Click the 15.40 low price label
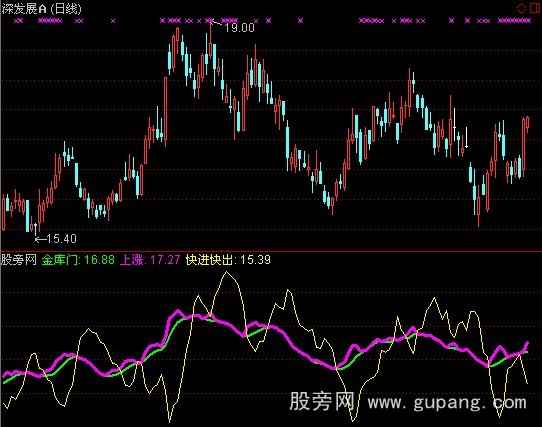 tap(62, 239)
